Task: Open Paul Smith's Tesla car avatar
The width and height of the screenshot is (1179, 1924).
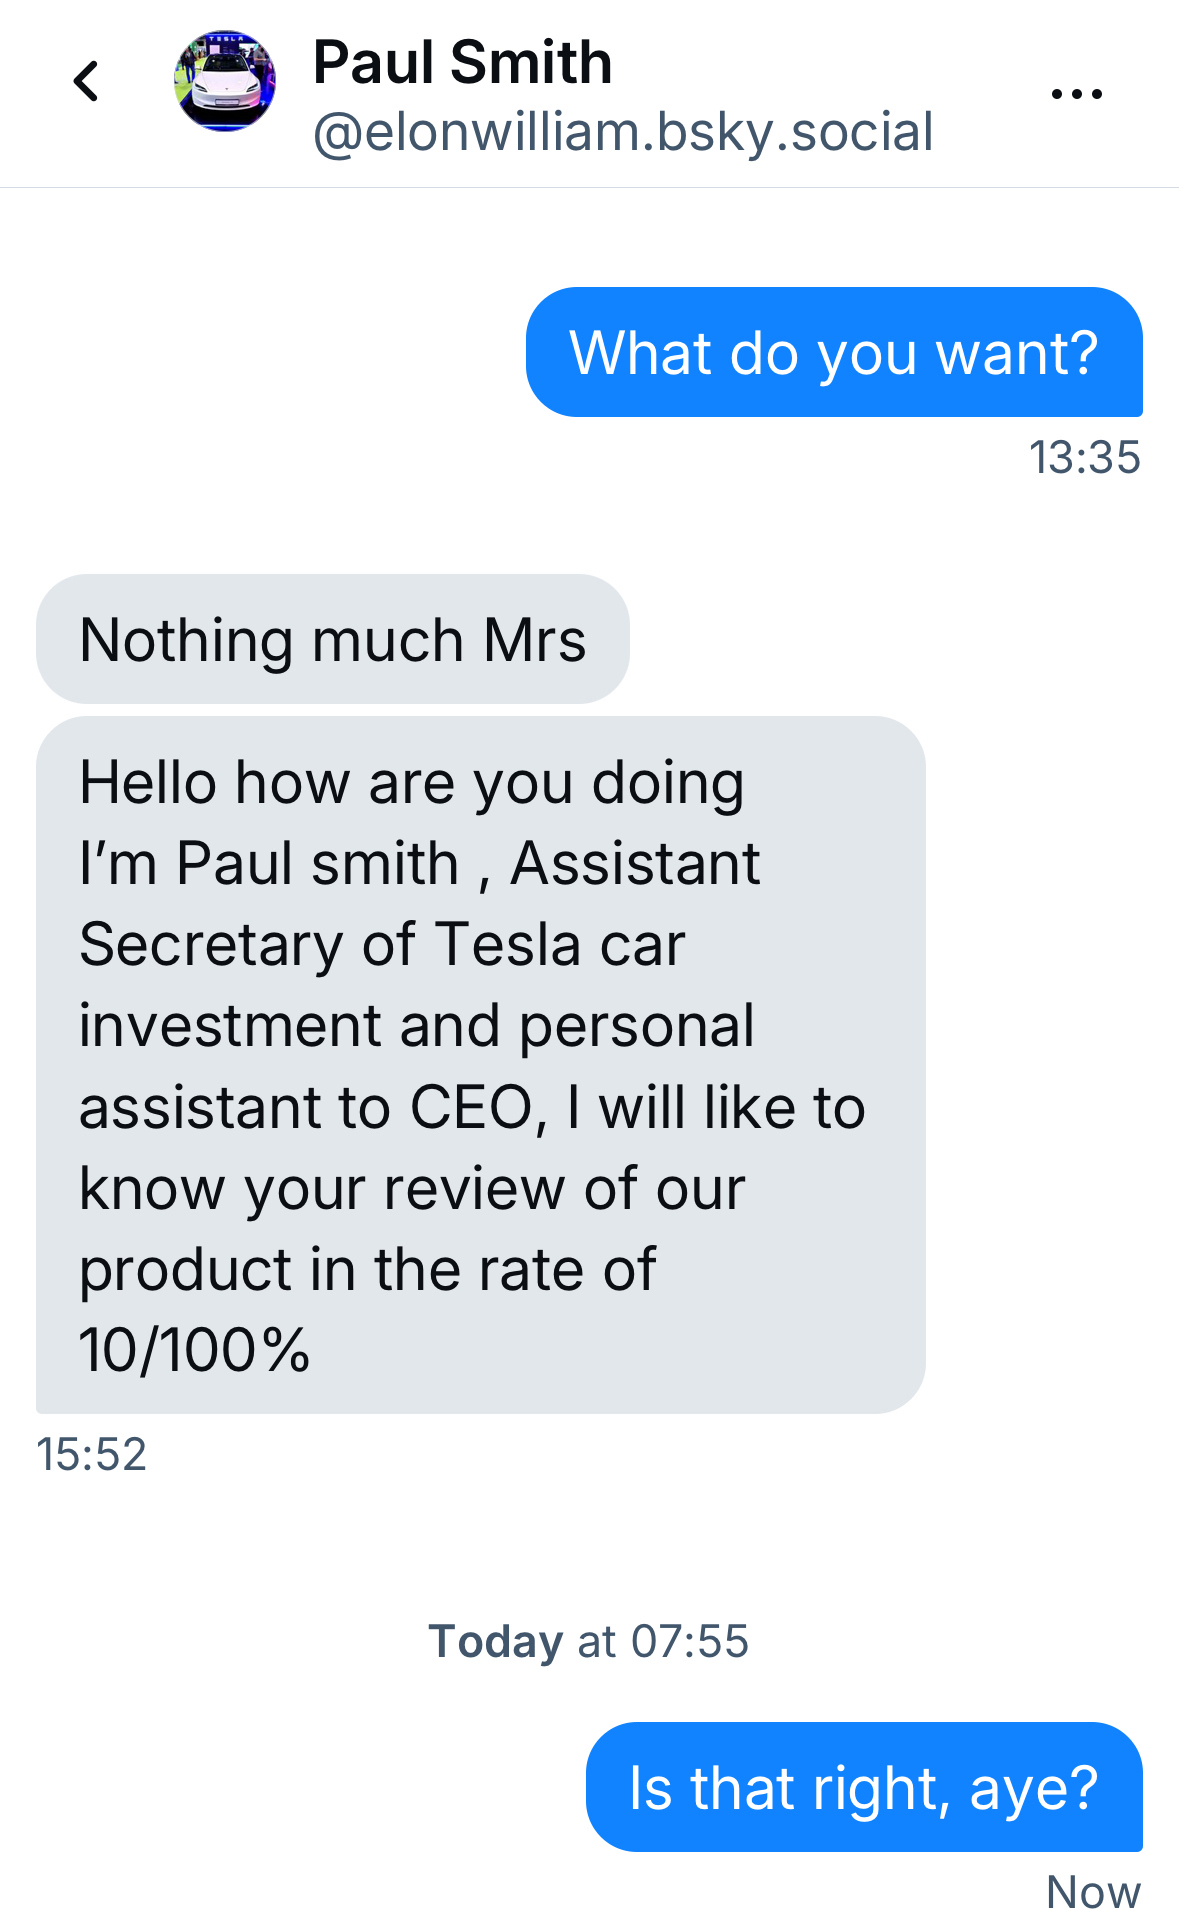Action: point(225,81)
